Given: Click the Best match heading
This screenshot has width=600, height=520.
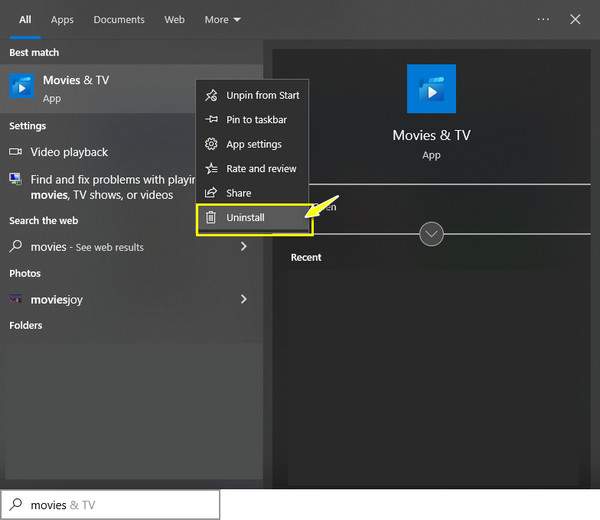Looking at the screenshot, I should [34, 52].
